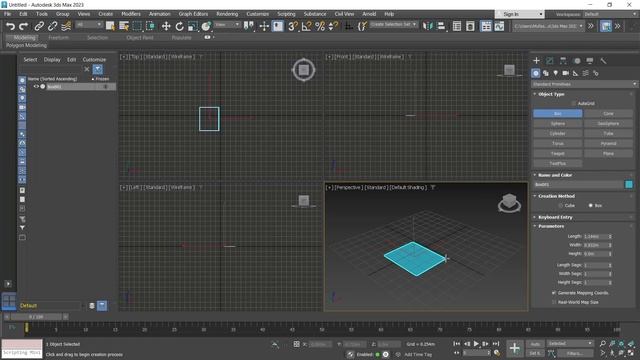Activate Bind to Space Warp tool
This screenshot has height=360, width=640.
coord(66,27)
